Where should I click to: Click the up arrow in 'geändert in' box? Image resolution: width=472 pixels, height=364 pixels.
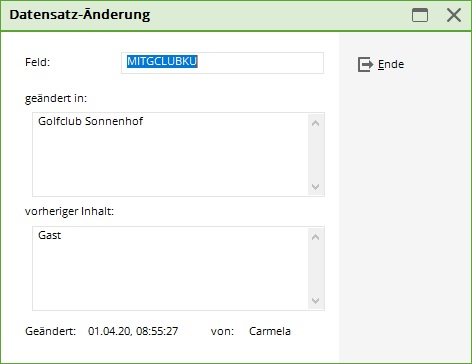pos(315,123)
